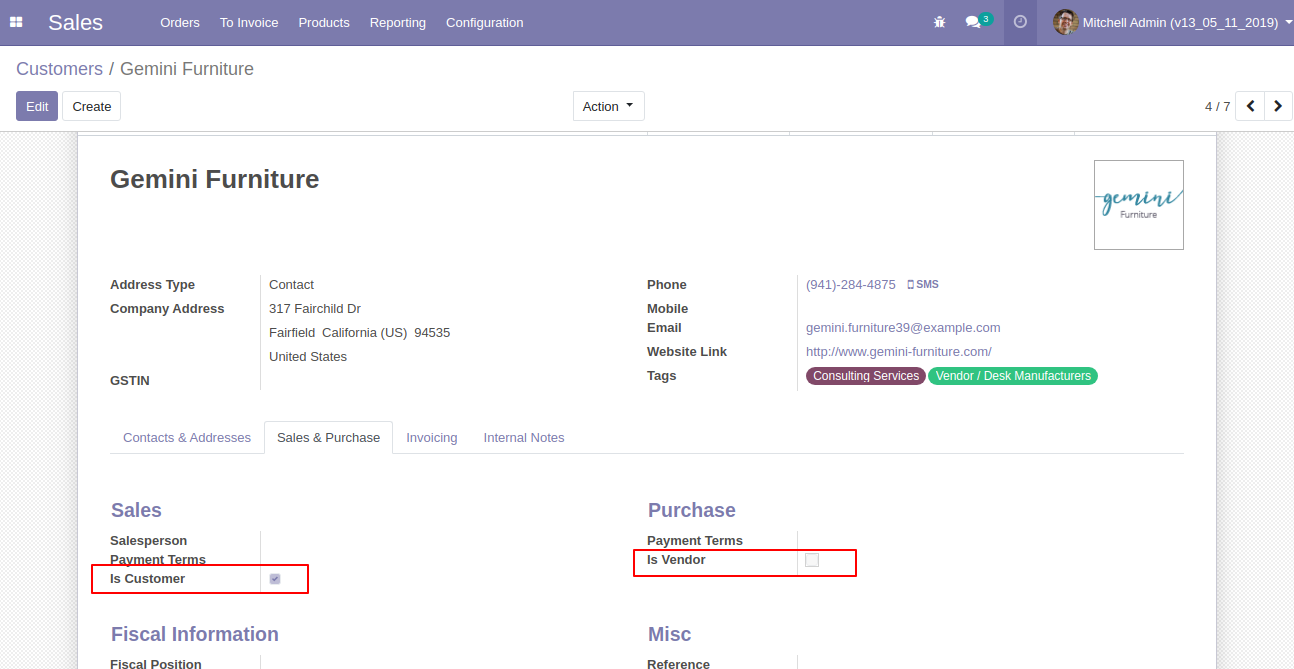
Task: Click the Create button
Action: [91, 106]
